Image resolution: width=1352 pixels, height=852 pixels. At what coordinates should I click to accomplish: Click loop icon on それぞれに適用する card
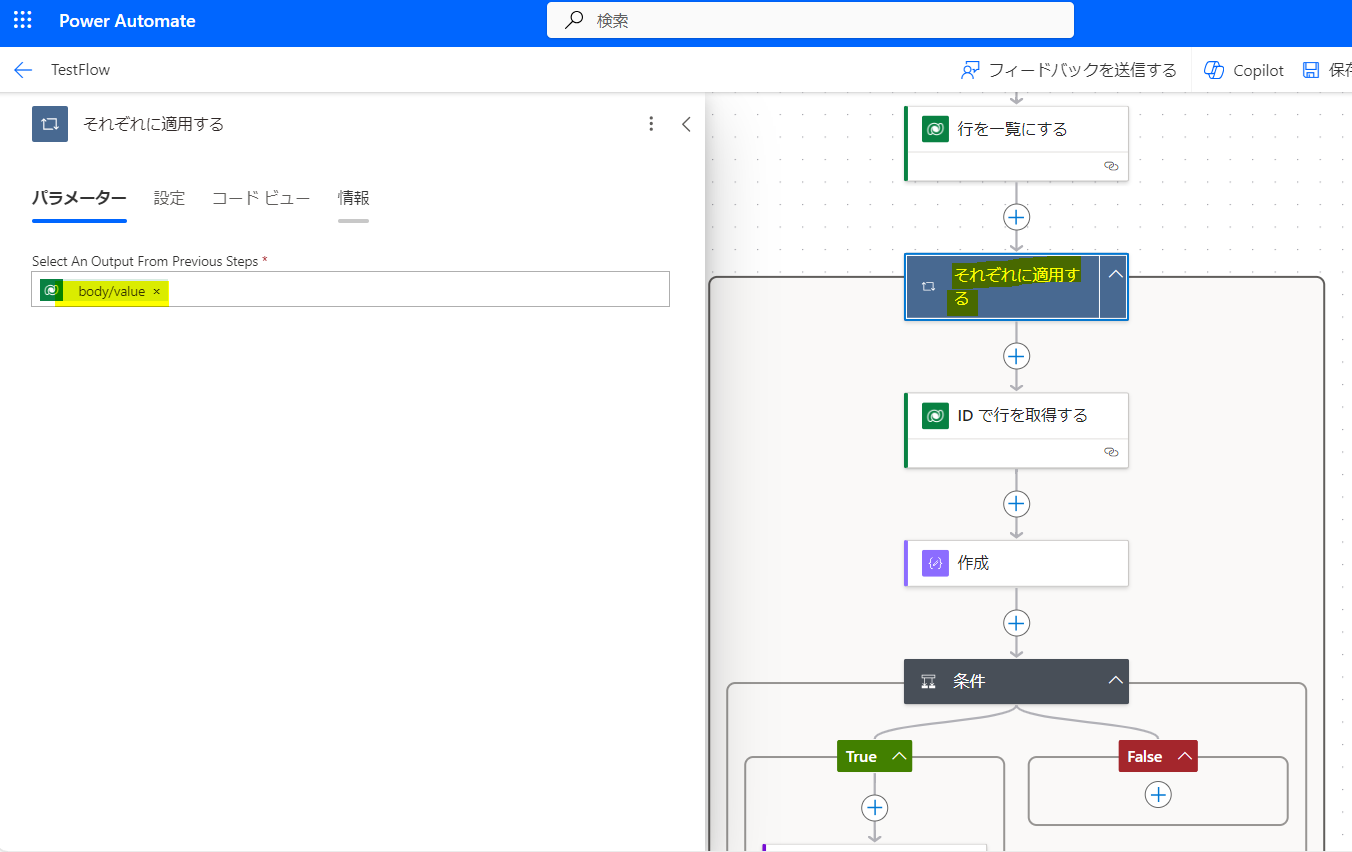click(928, 286)
